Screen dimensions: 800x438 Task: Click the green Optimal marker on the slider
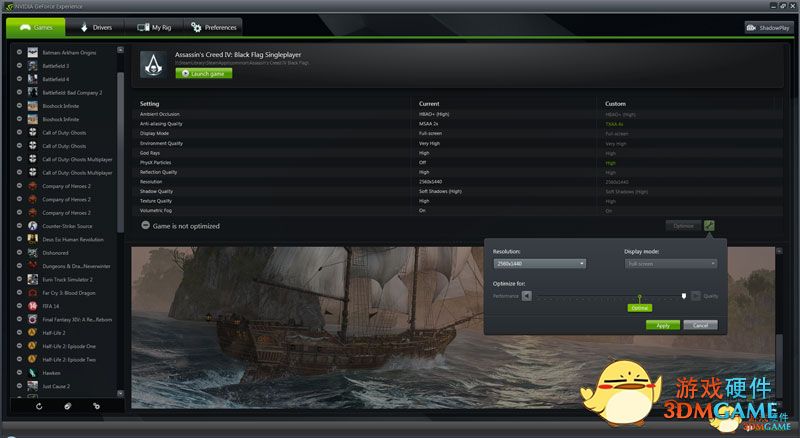[640, 308]
